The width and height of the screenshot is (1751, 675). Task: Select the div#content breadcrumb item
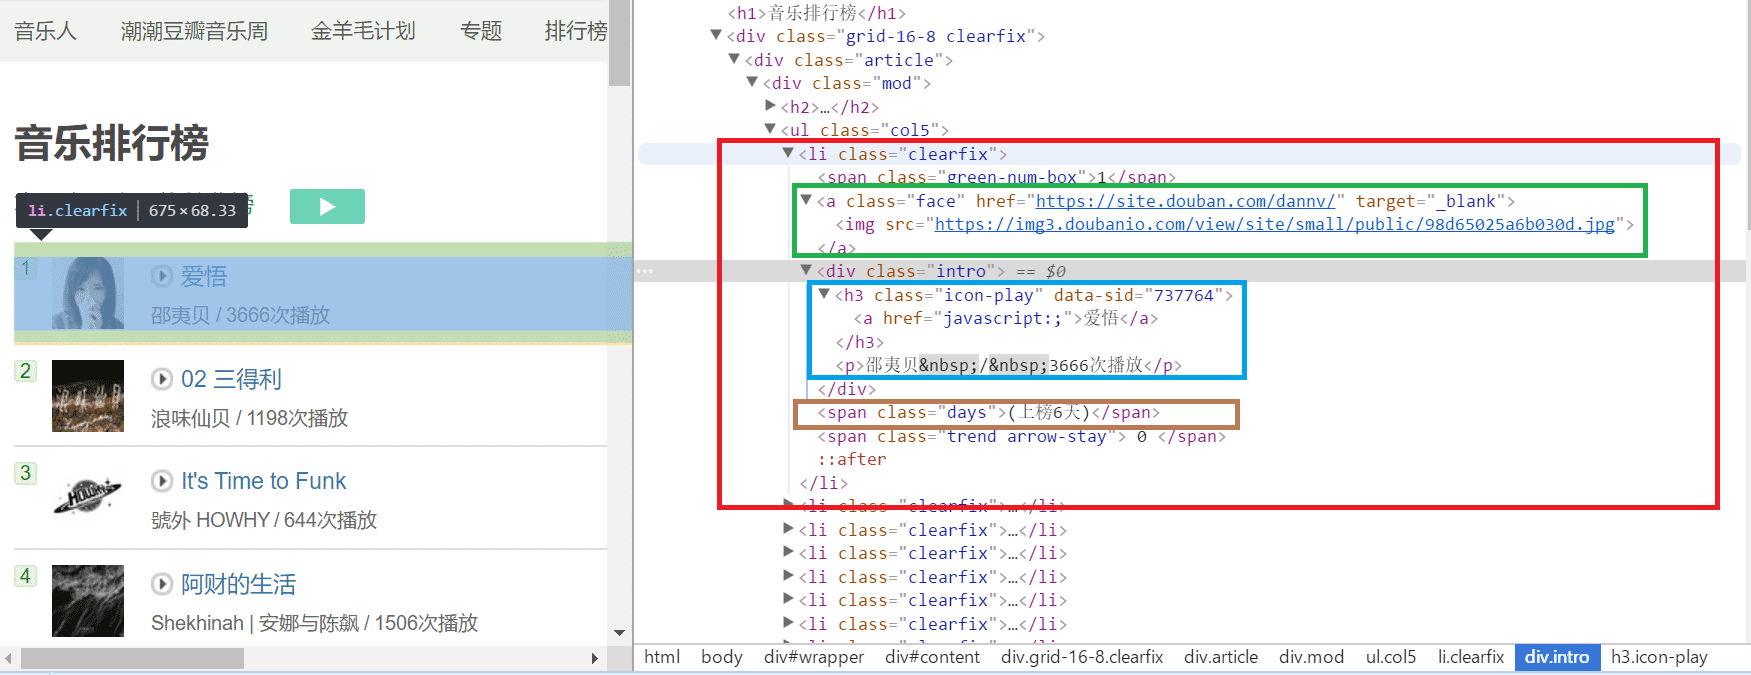tap(932, 657)
